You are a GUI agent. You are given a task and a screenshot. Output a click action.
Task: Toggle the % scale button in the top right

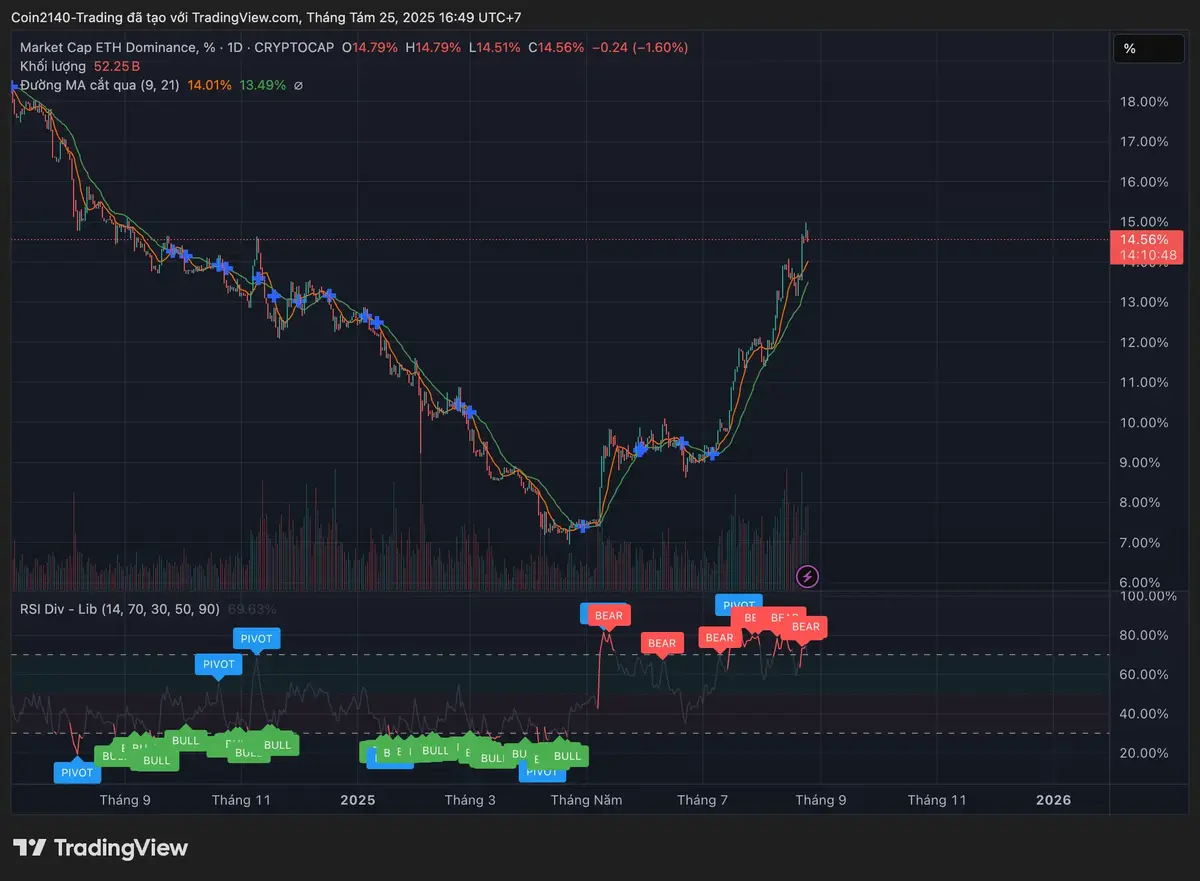[x=1148, y=48]
